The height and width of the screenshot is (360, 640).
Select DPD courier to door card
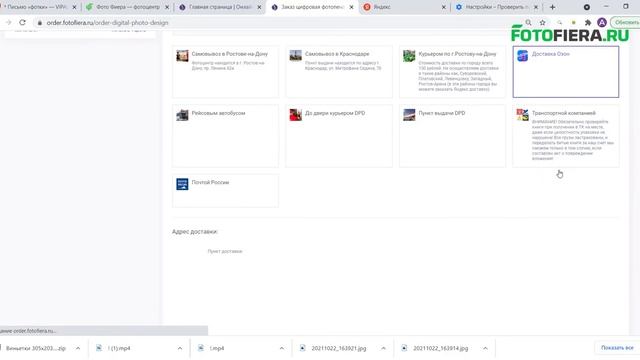point(339,136)
